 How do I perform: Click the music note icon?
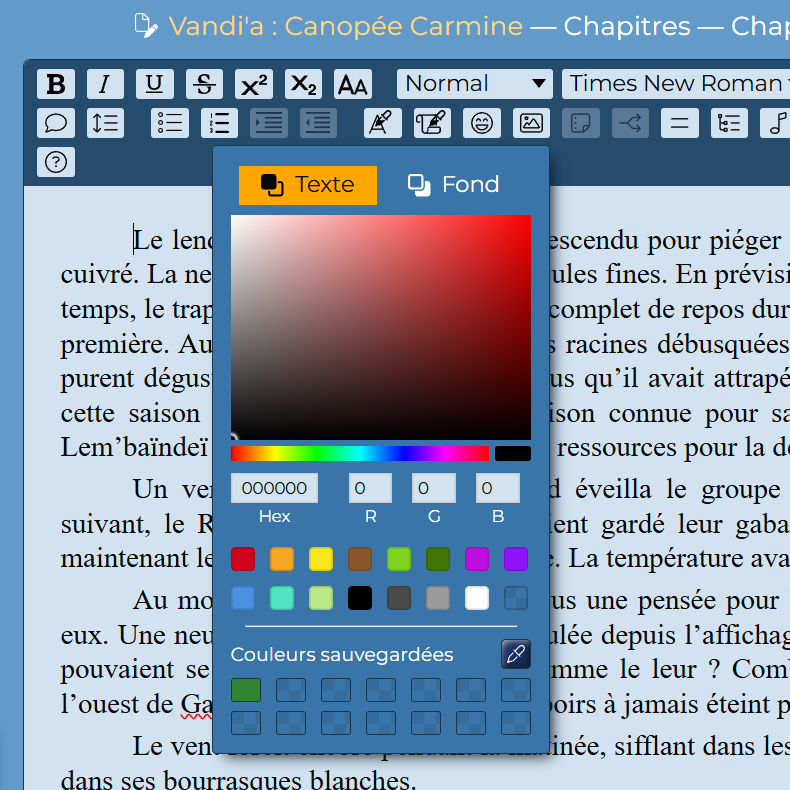click(776, 123)
